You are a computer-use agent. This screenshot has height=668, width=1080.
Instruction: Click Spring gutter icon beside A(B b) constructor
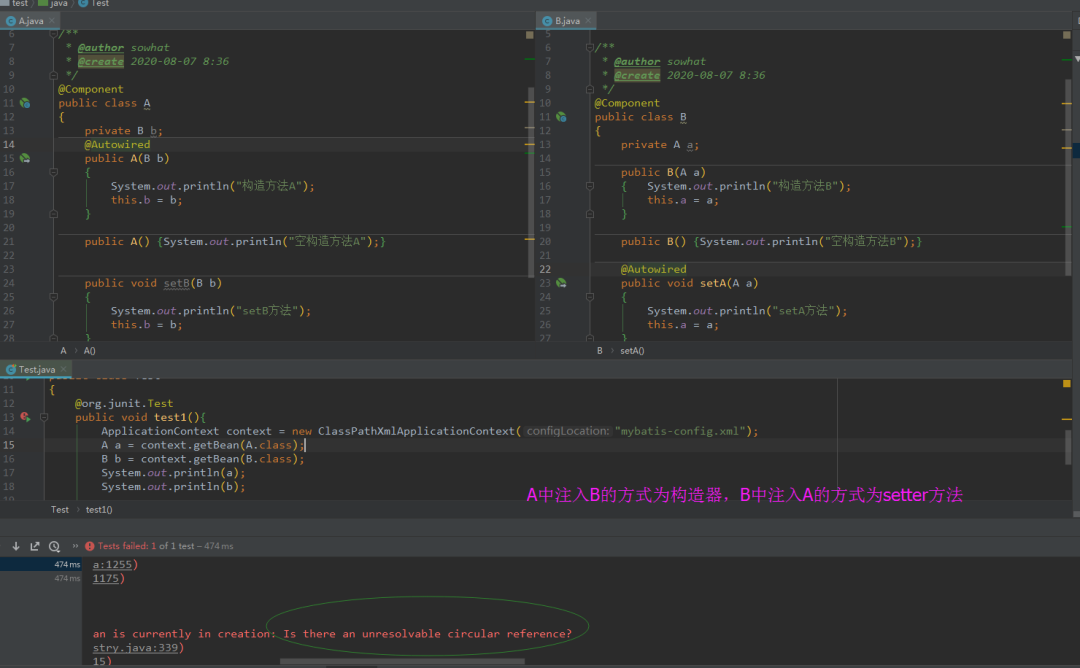[25, 158]
